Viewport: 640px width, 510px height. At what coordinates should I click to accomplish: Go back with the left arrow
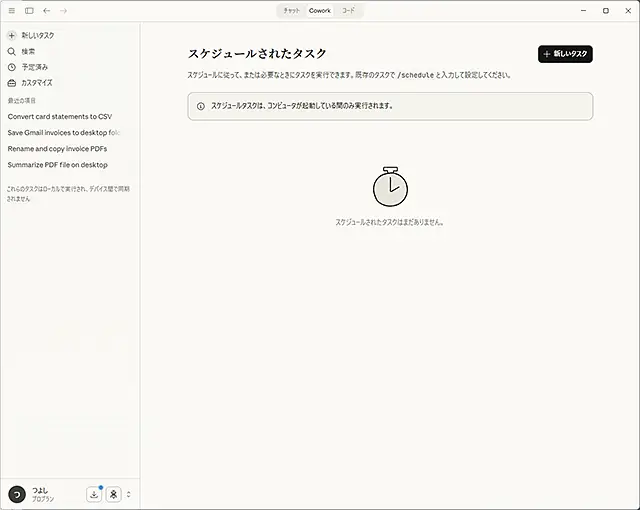coord(46,10)
